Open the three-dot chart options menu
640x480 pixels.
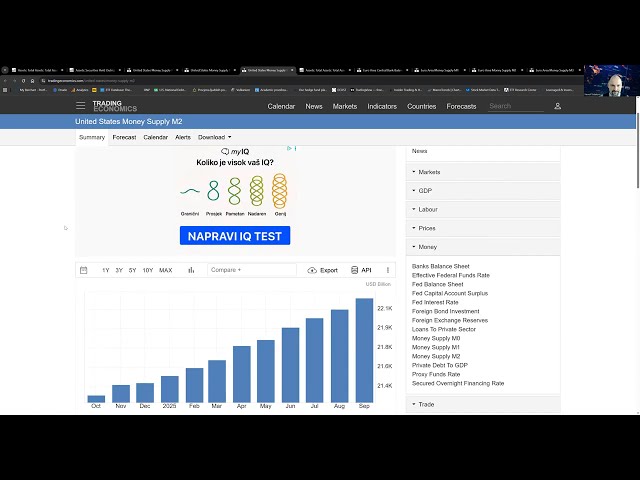(388, 270)
